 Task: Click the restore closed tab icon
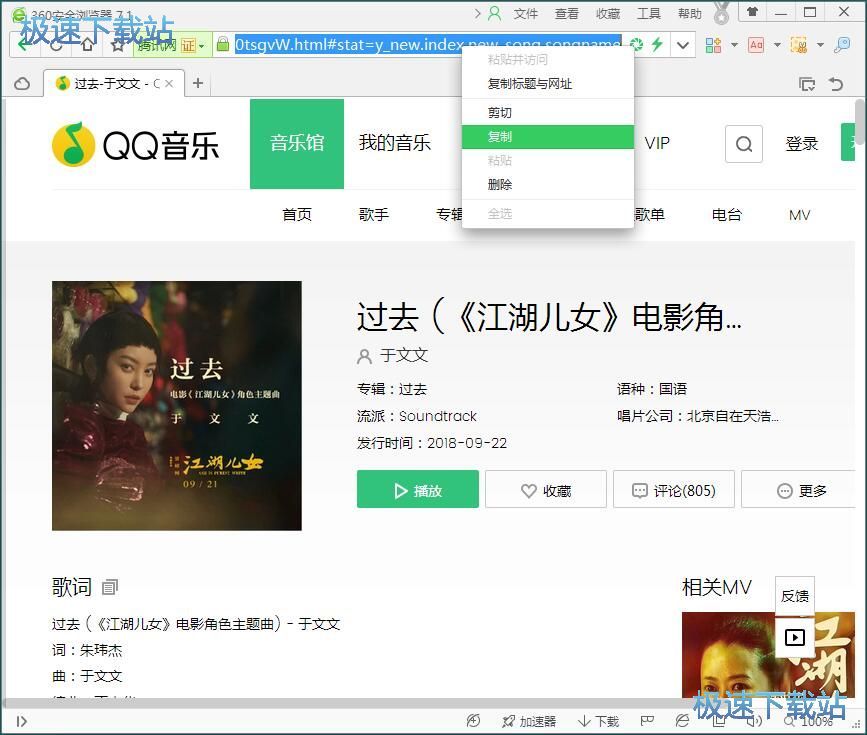pyautogui.click(x=837, y=84)
